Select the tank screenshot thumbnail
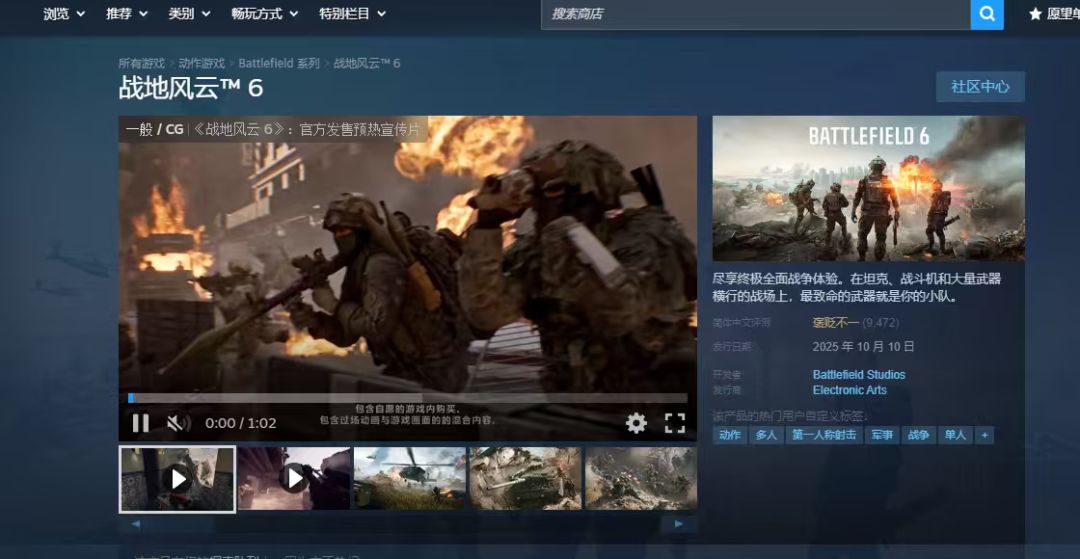 (x=526, y=478)
